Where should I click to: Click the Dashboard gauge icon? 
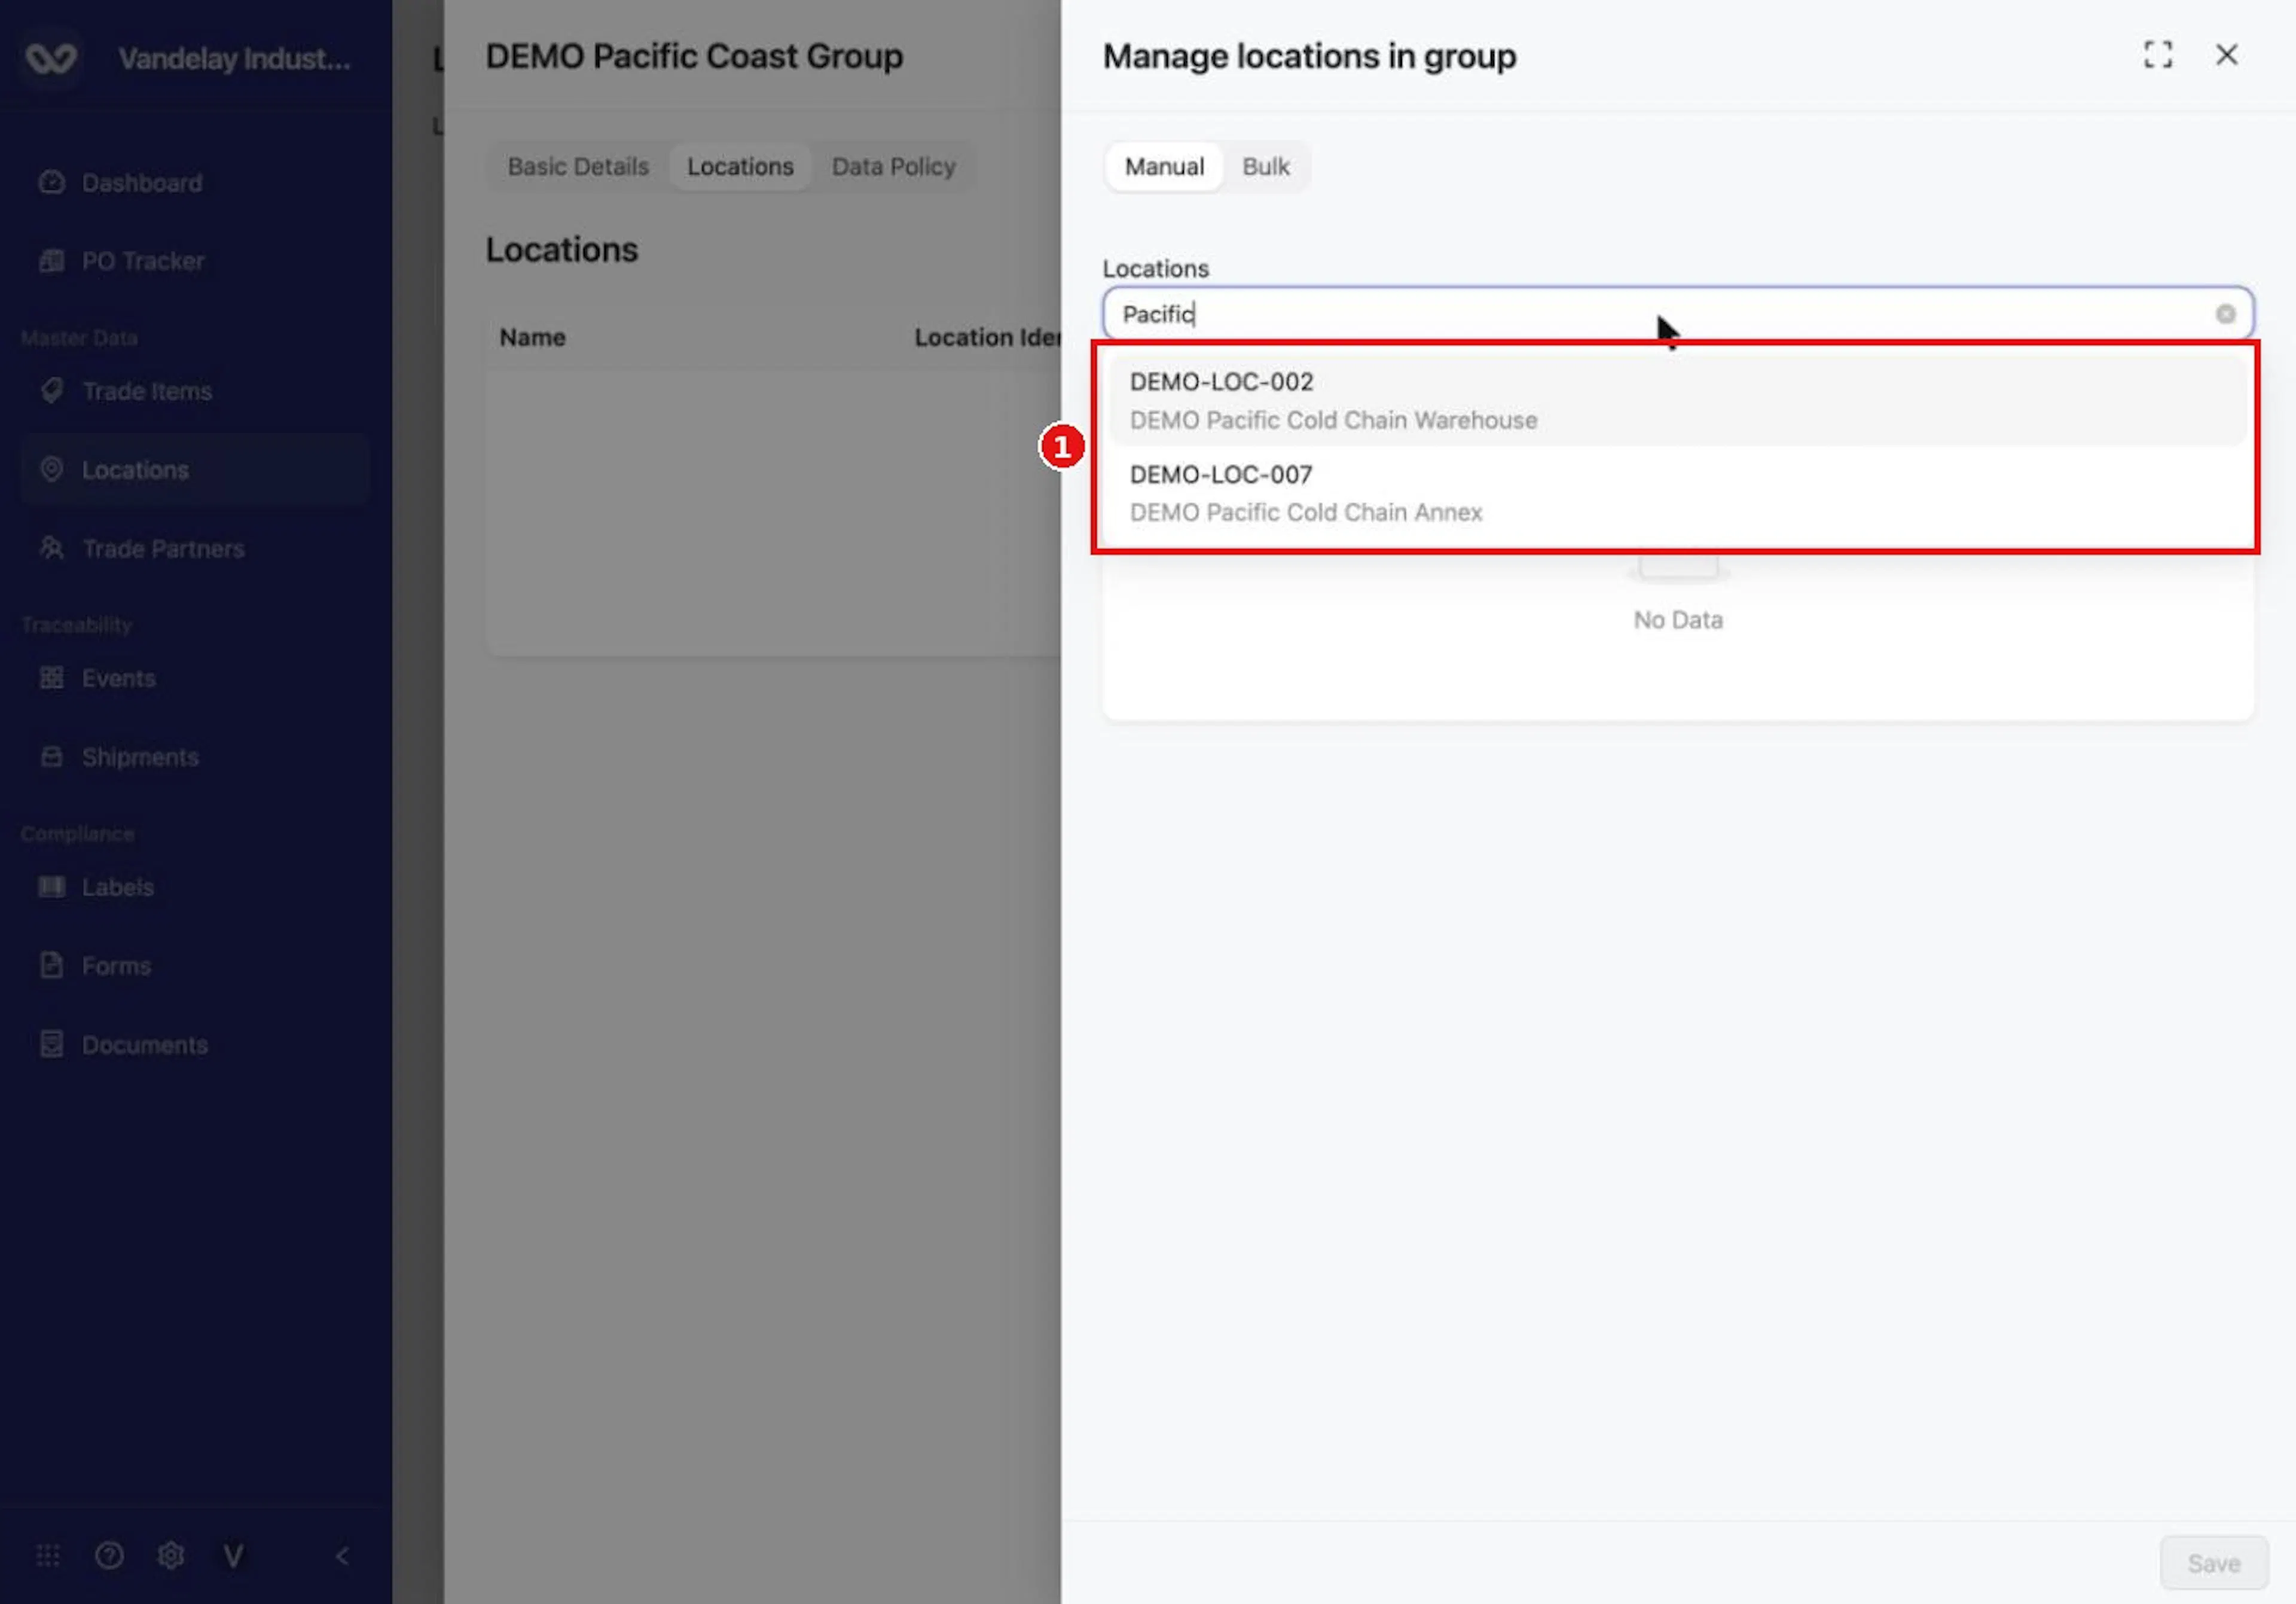coord(52,182)
